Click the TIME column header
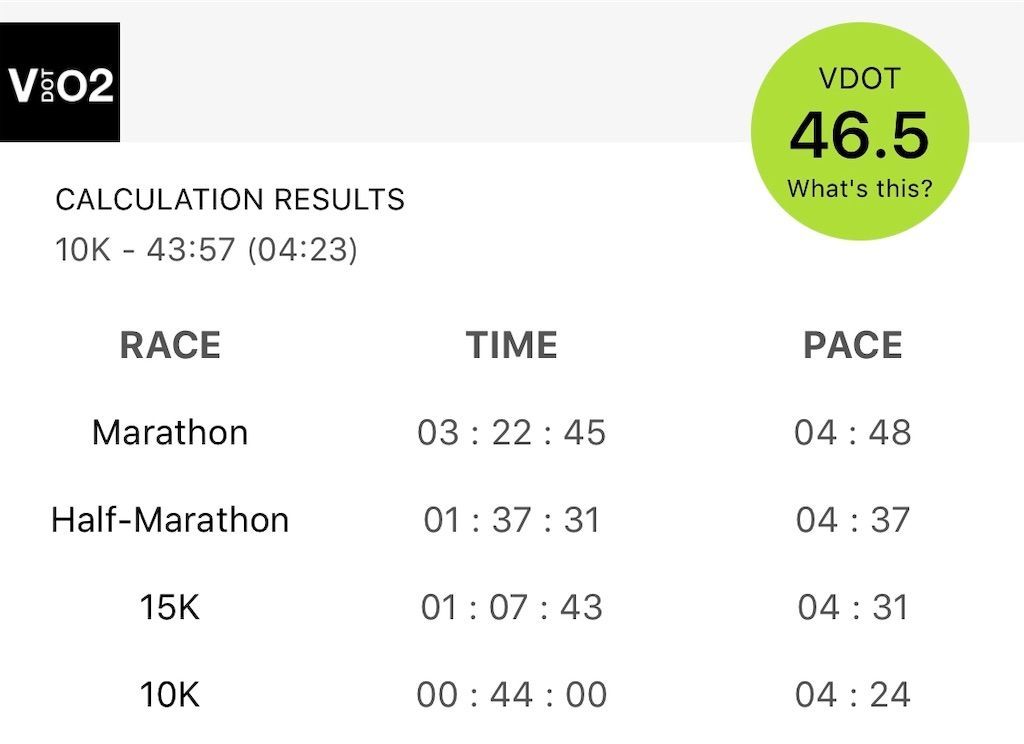This screenshot has height=744, width=1024. click(x=511, y=346)
